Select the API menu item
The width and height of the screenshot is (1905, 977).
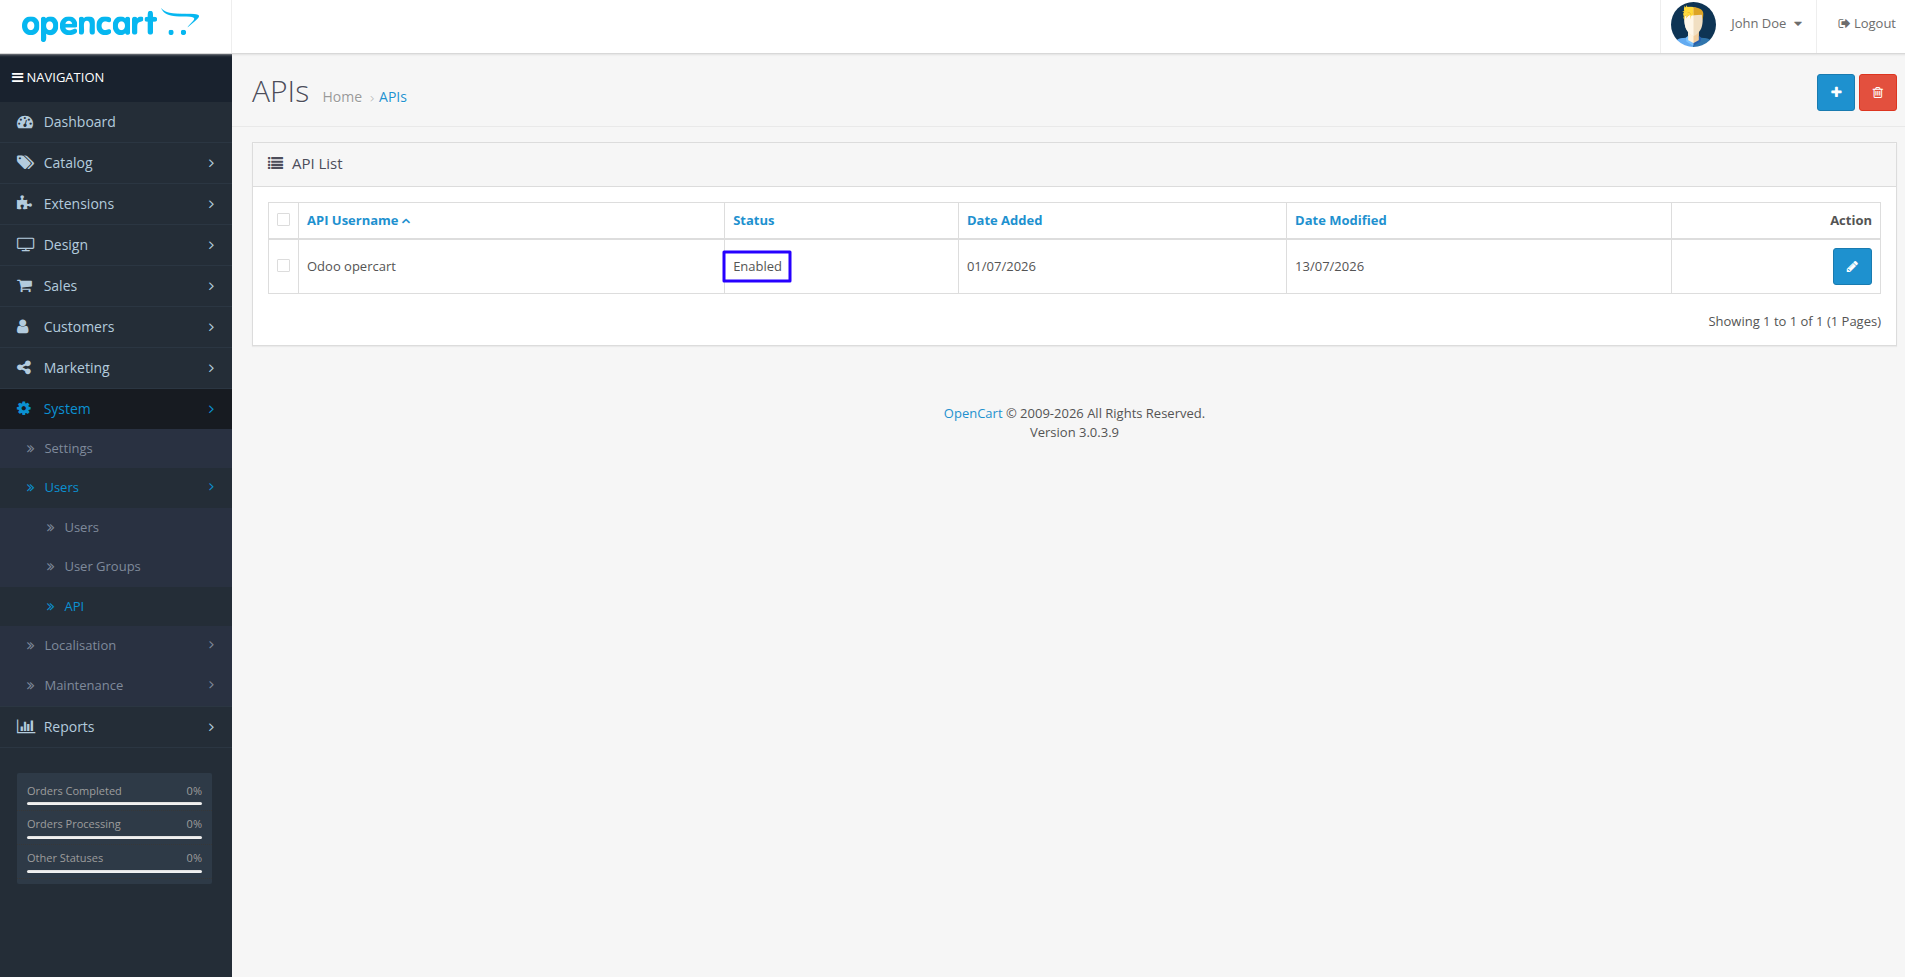[x=116, y=607]
